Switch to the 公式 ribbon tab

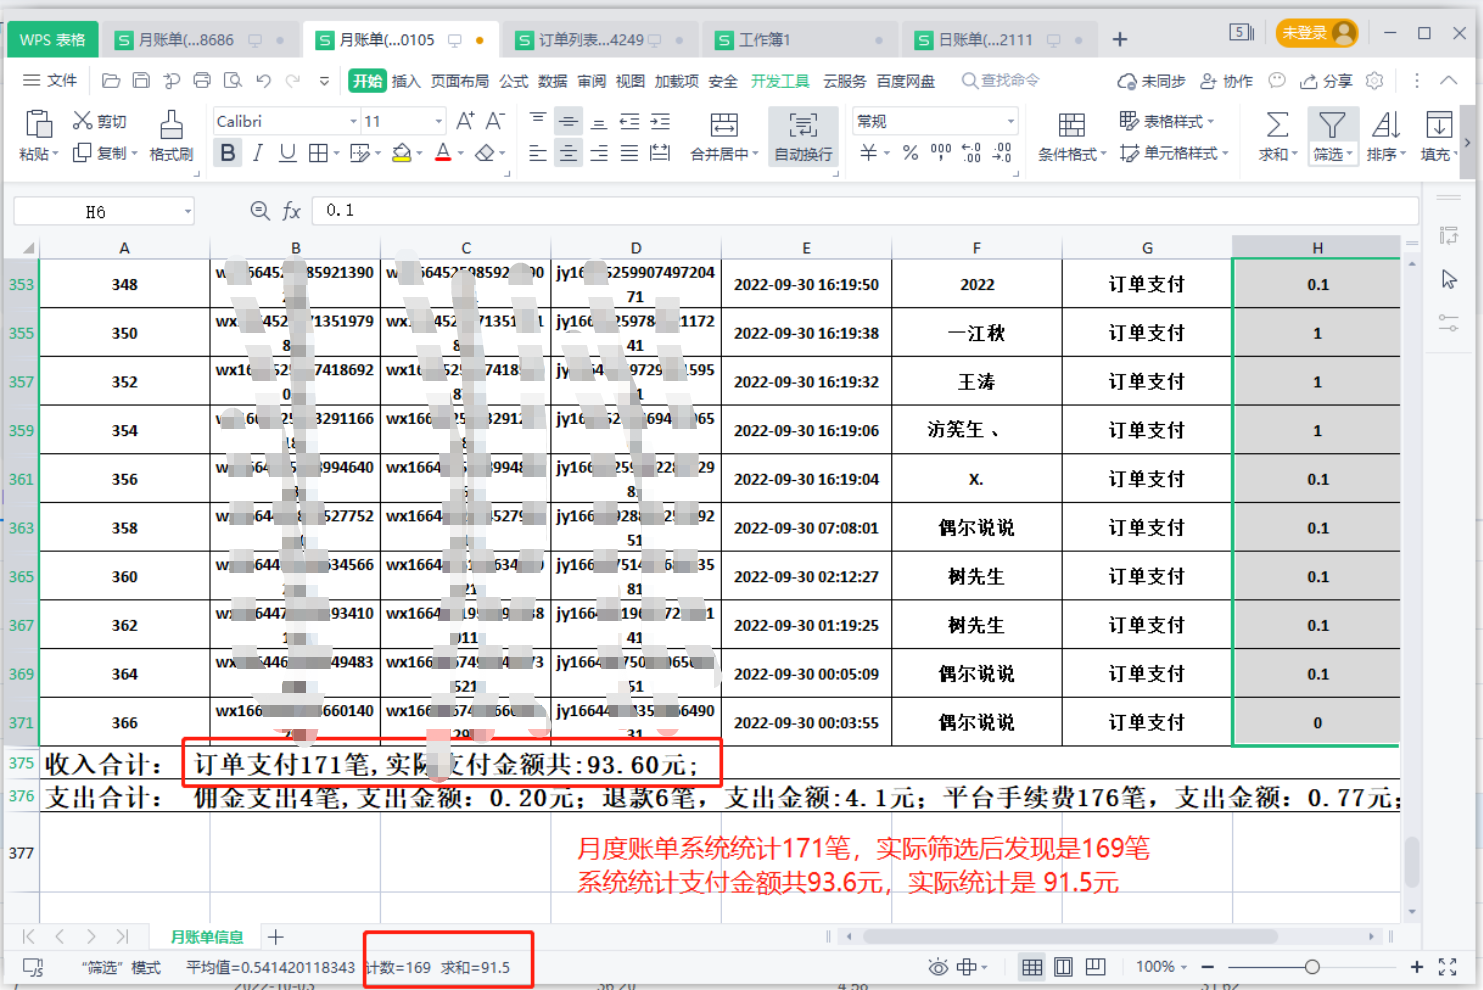point(514,81)
